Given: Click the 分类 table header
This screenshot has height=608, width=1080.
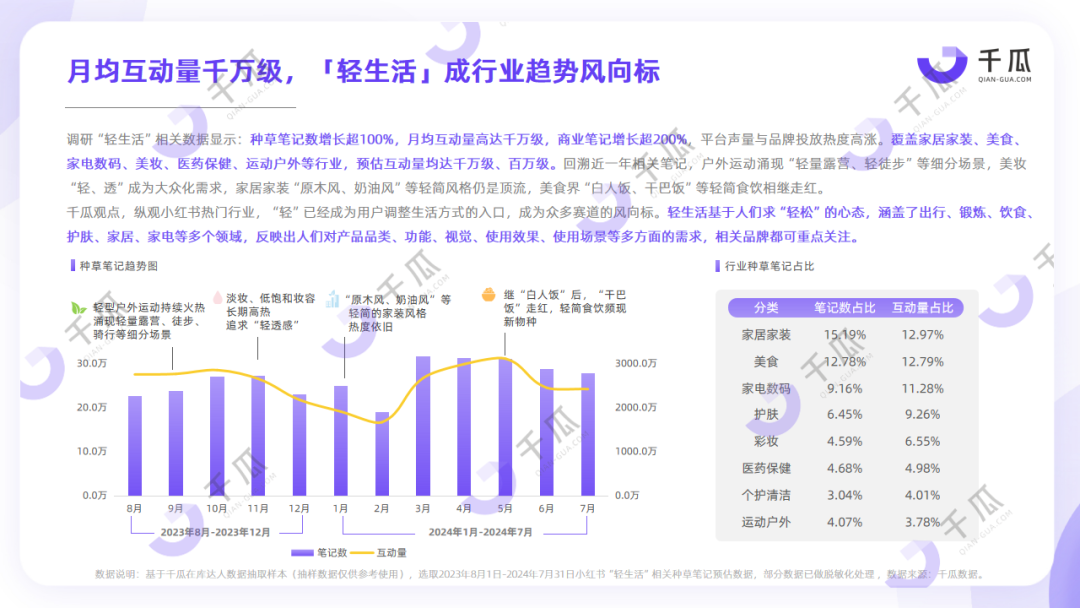Looking at the screenshot, I should click(766, 308).
